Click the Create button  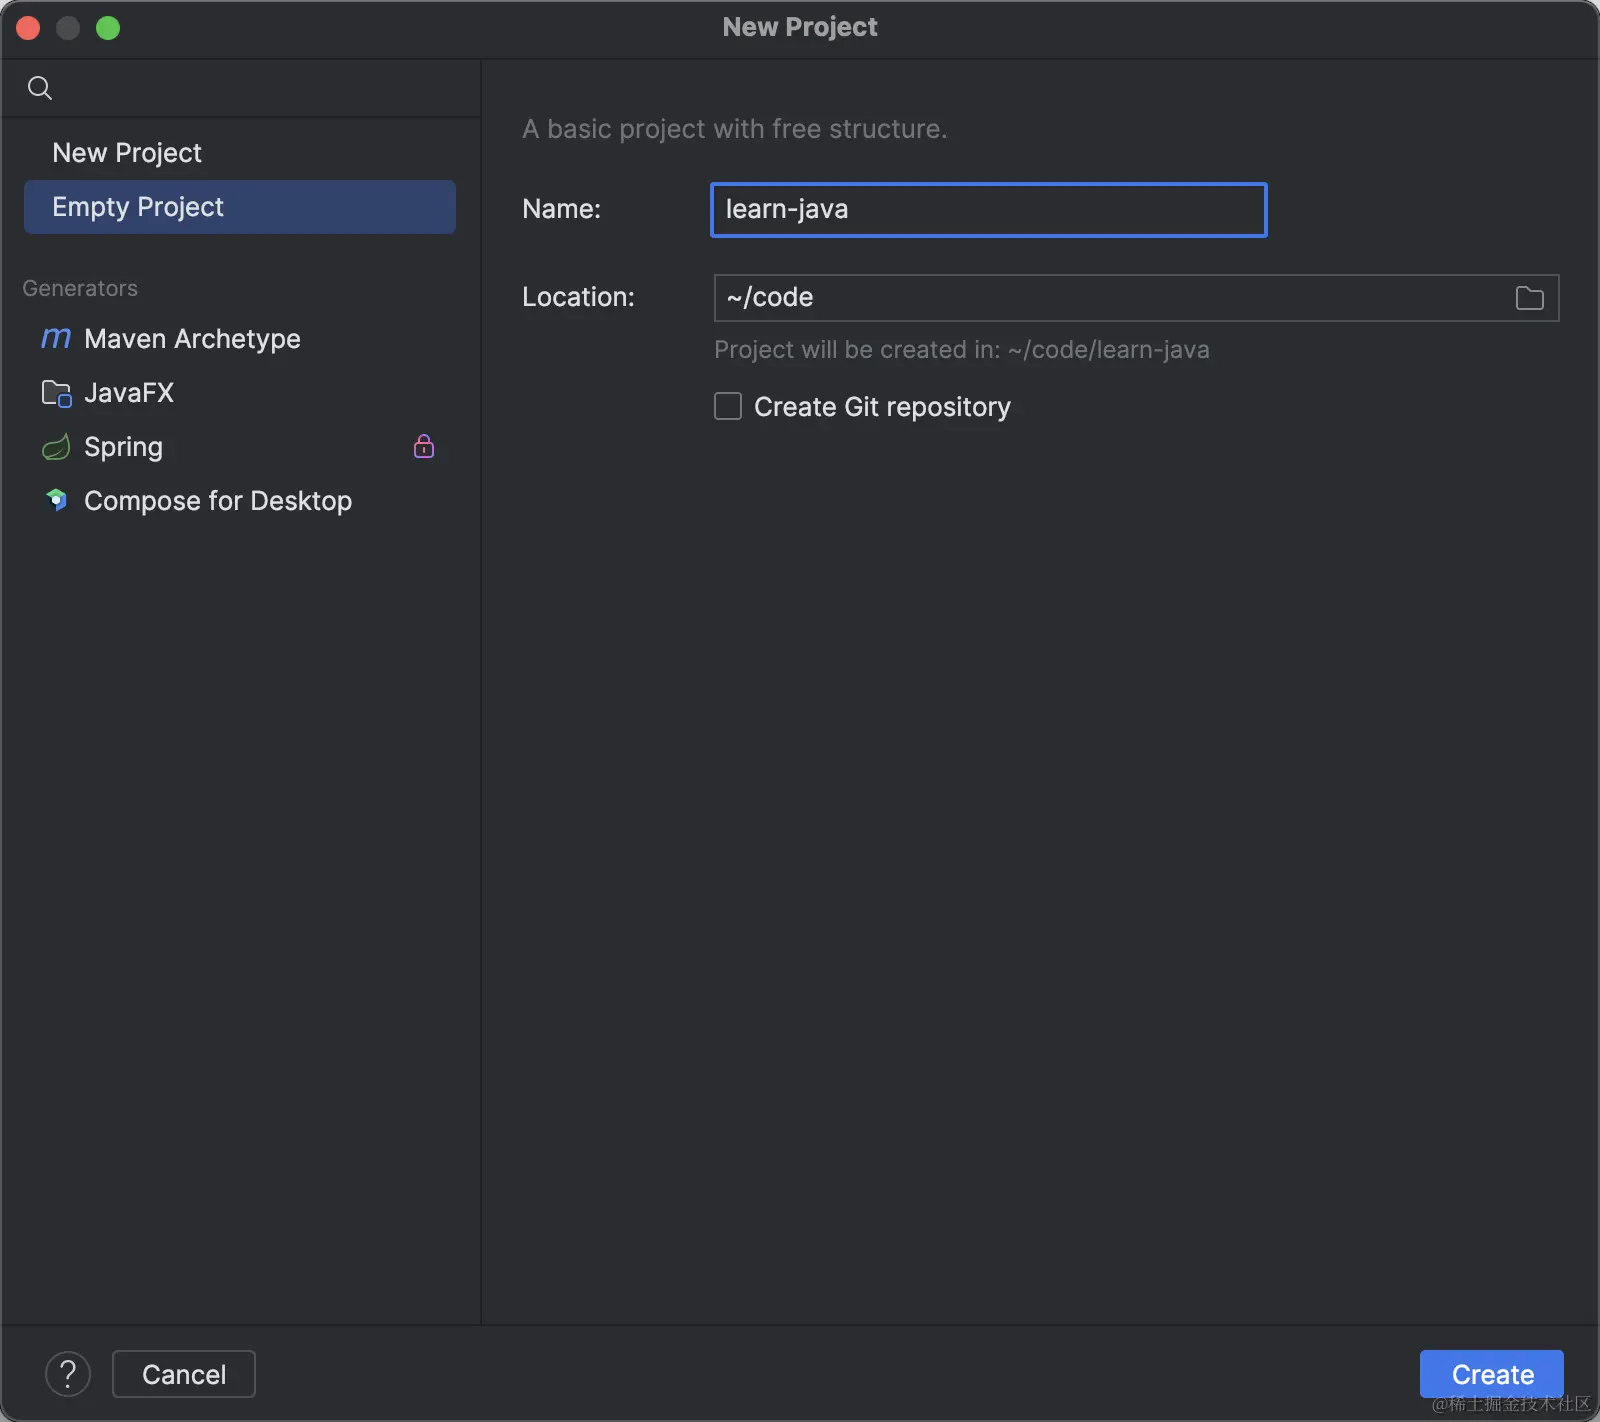click(1492, 1374)
